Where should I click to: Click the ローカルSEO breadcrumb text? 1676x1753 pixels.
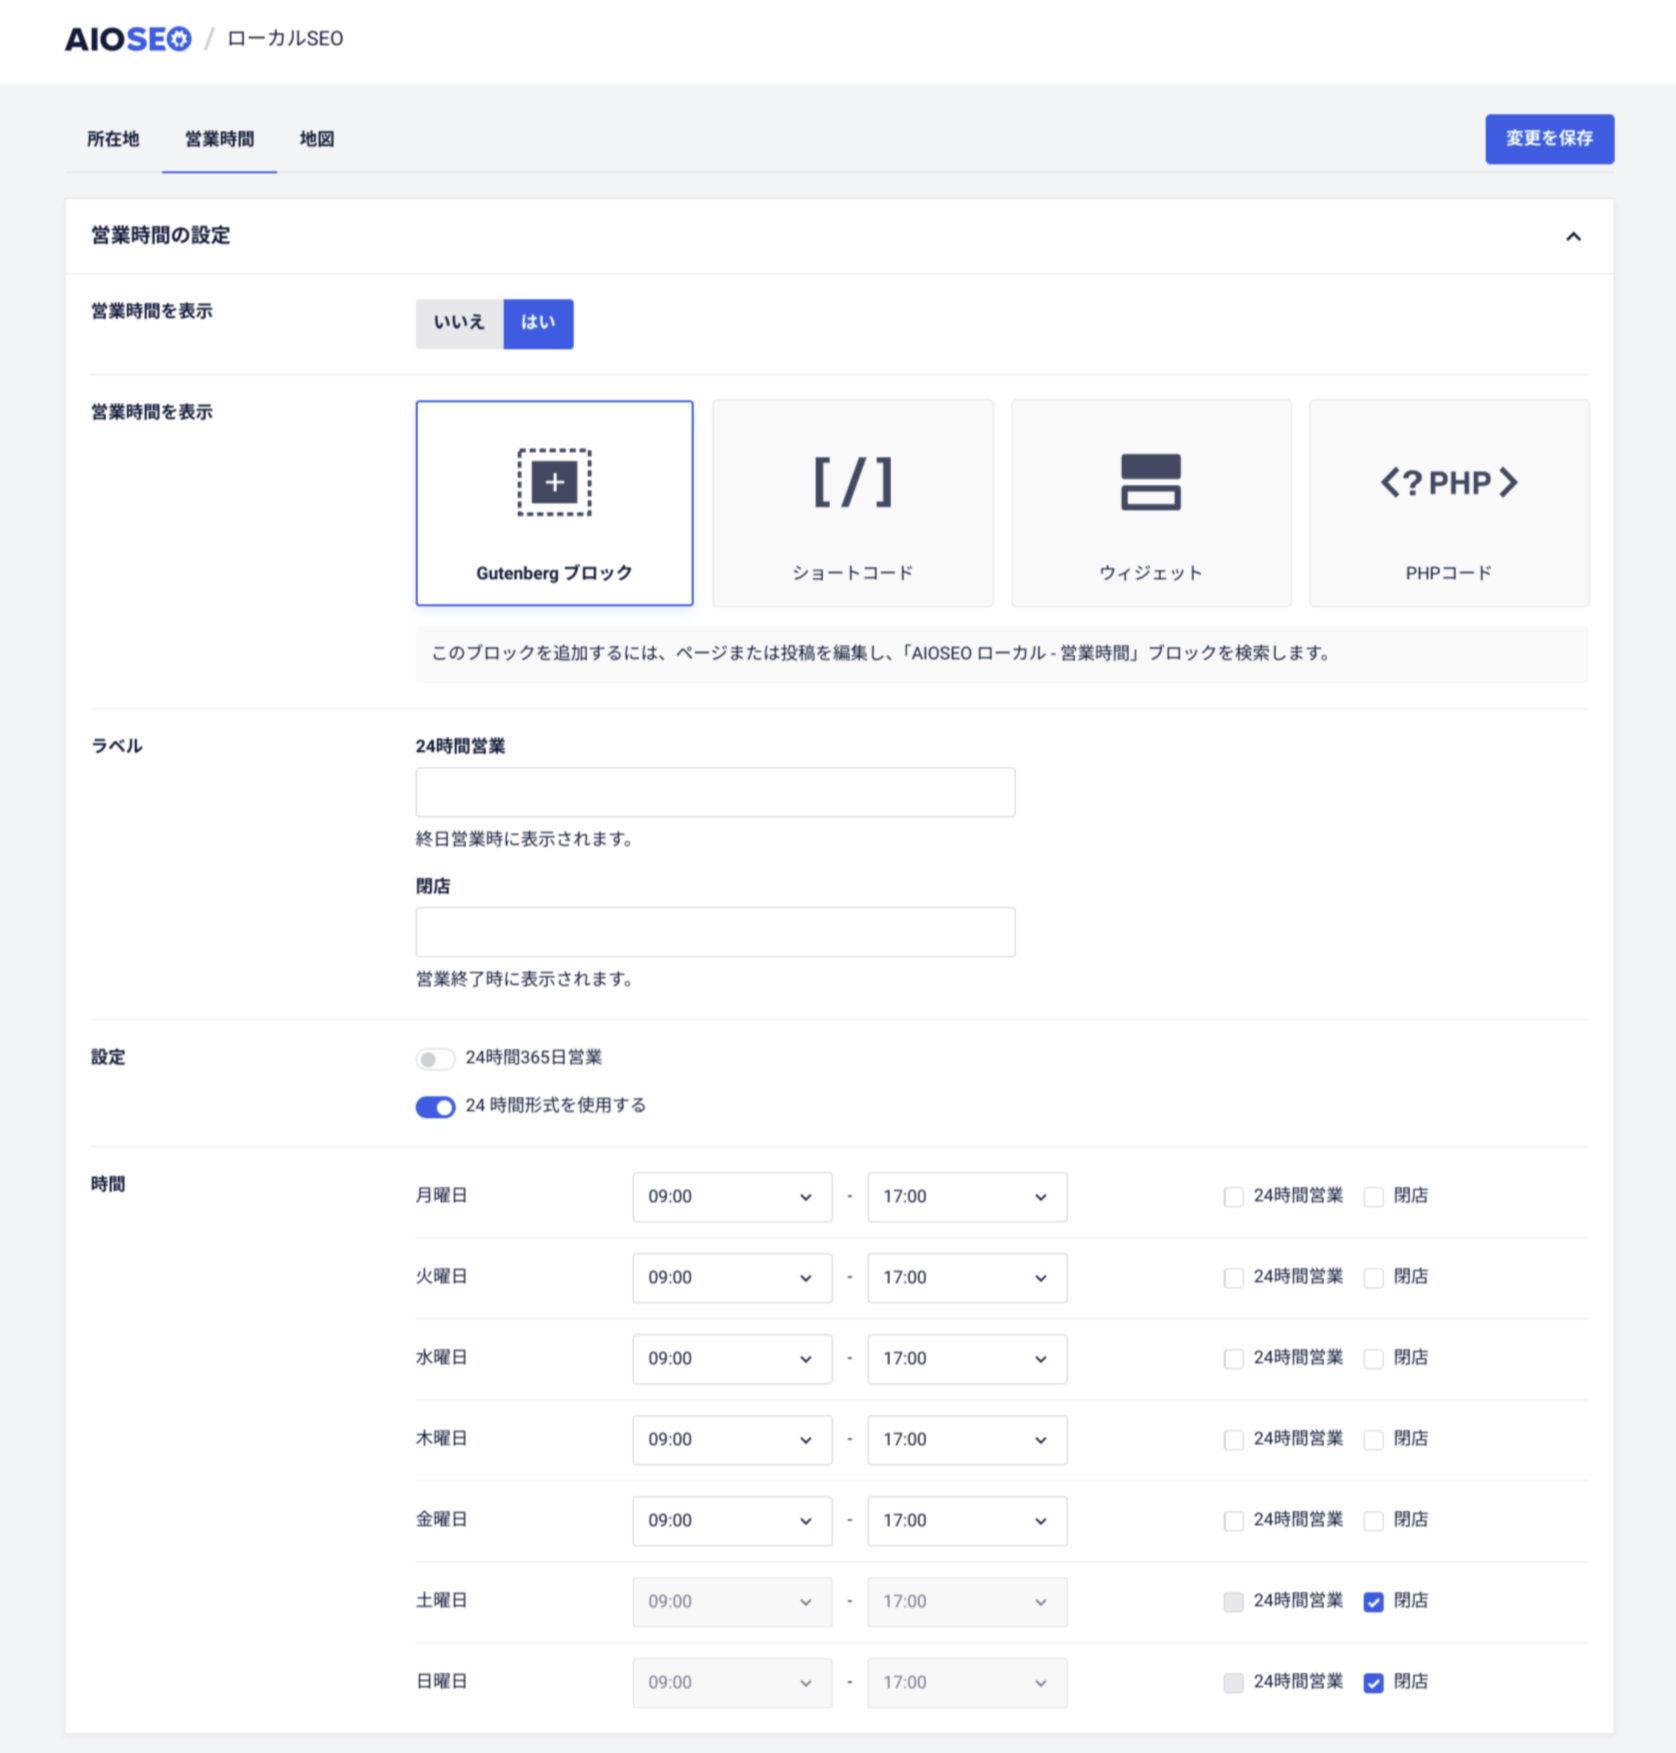(x=285, y=39)
